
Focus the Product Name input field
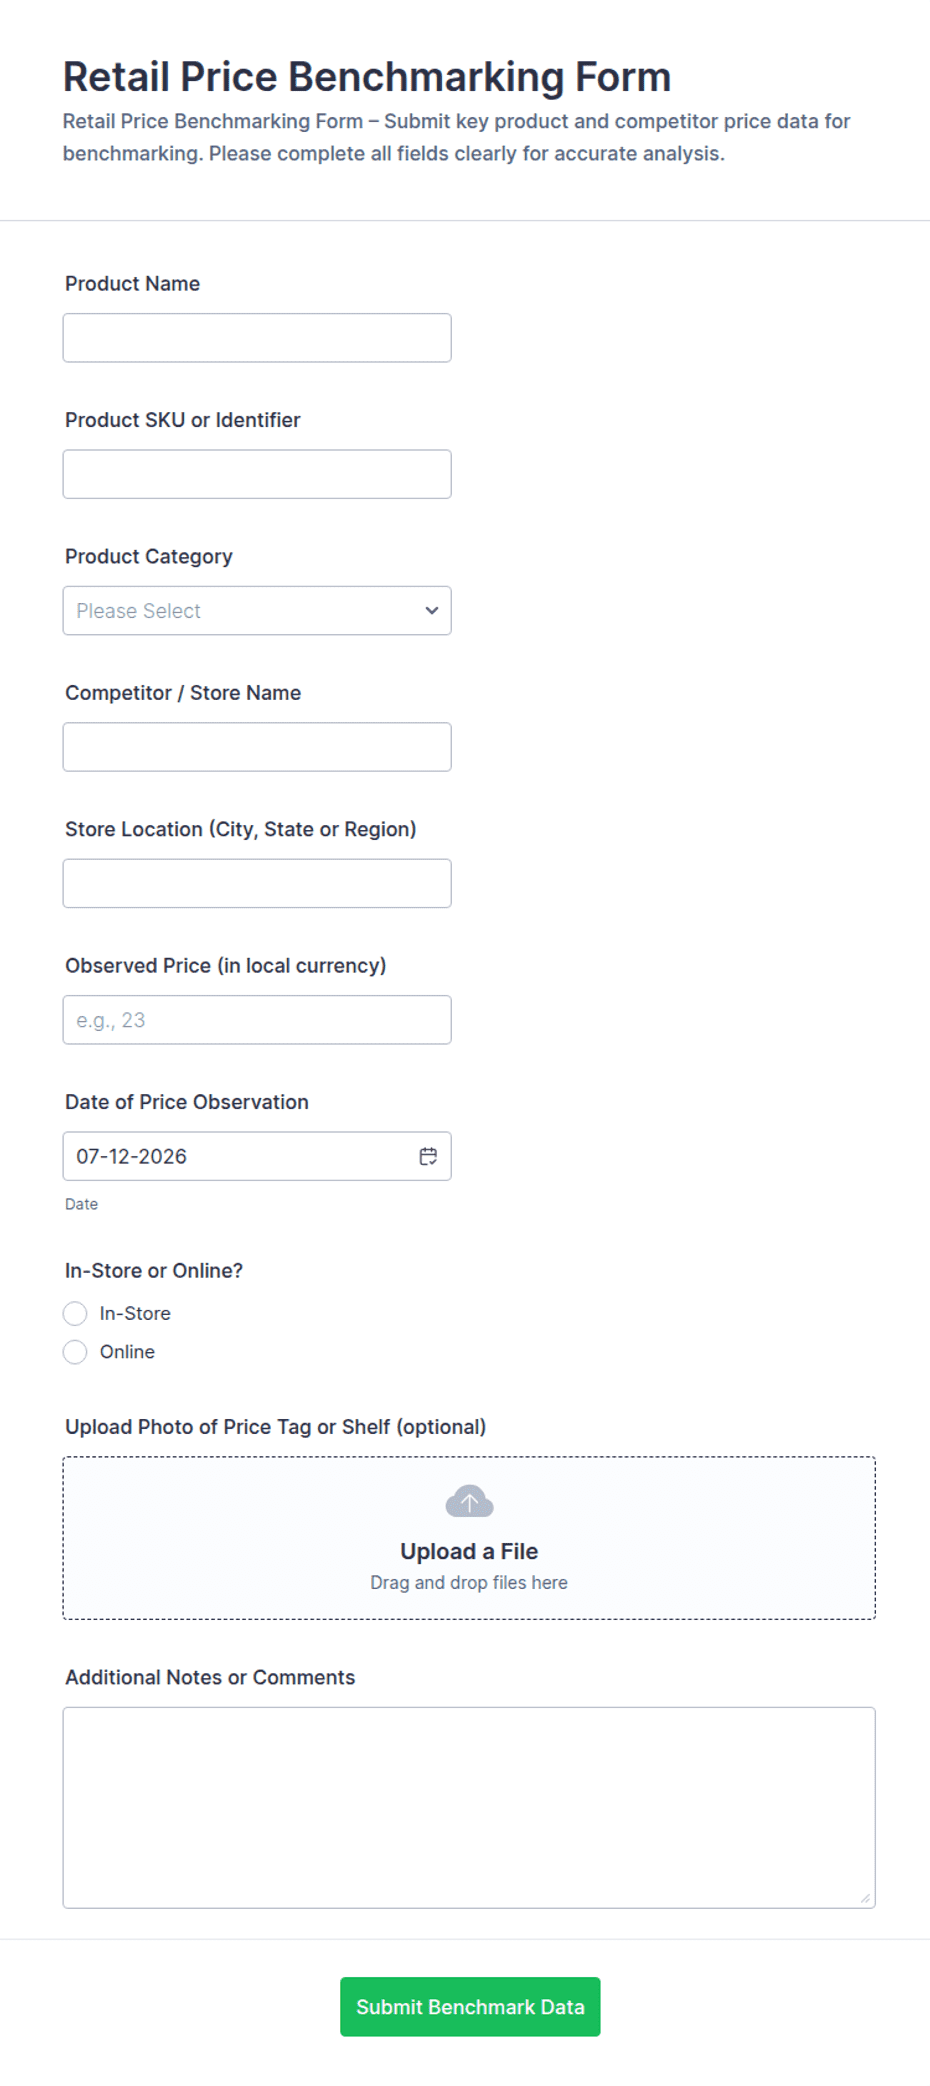[257, 338]
